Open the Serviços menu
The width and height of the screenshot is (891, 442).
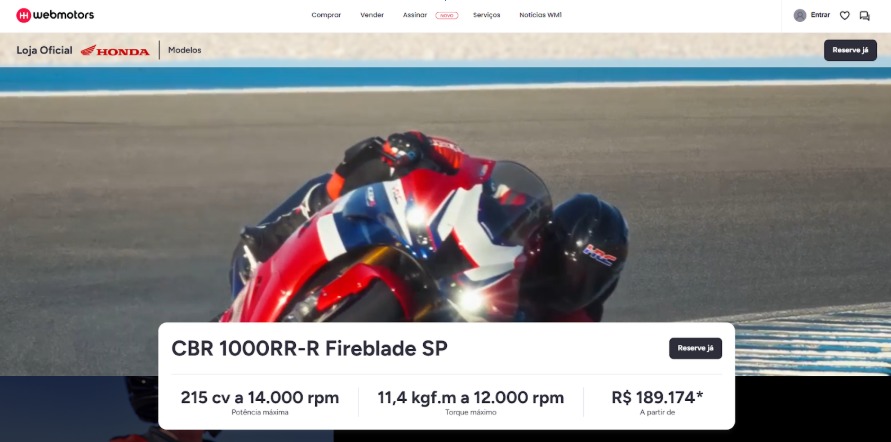(x=487, y=15)
